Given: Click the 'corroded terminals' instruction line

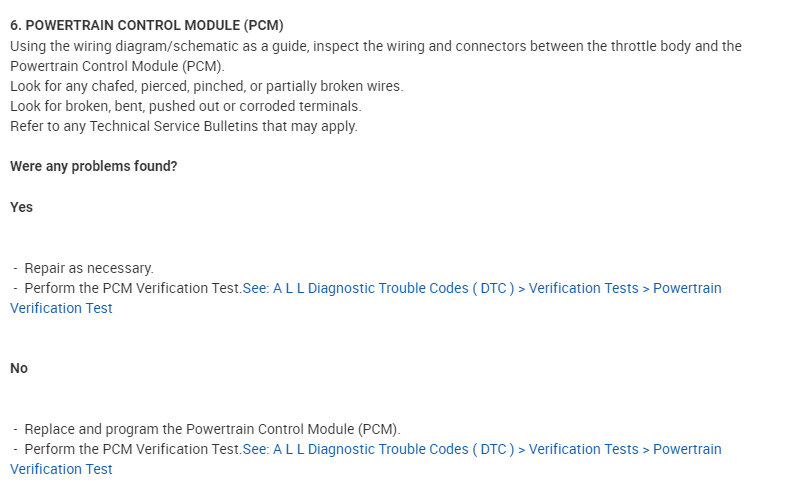Looking at the screenshot, I should pos(186,106).
